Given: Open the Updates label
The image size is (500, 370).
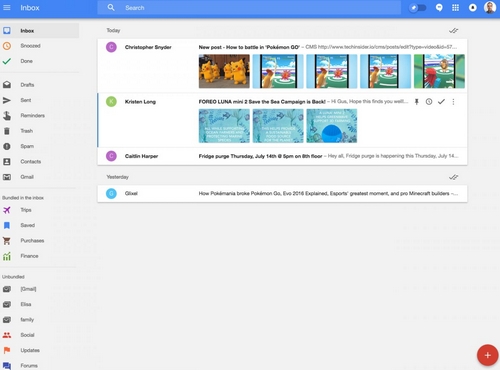Looking at the screenshot, I should coord(30,350).
